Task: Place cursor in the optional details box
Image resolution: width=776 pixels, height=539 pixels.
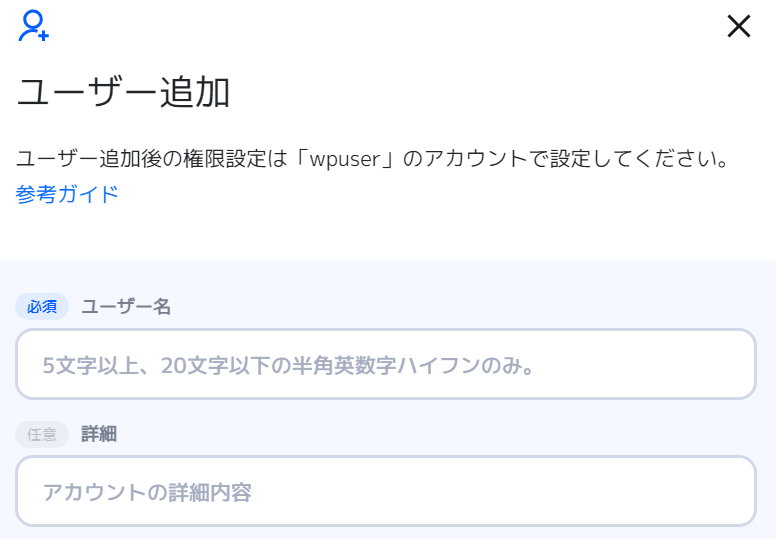Action: [x=386, y=491]
